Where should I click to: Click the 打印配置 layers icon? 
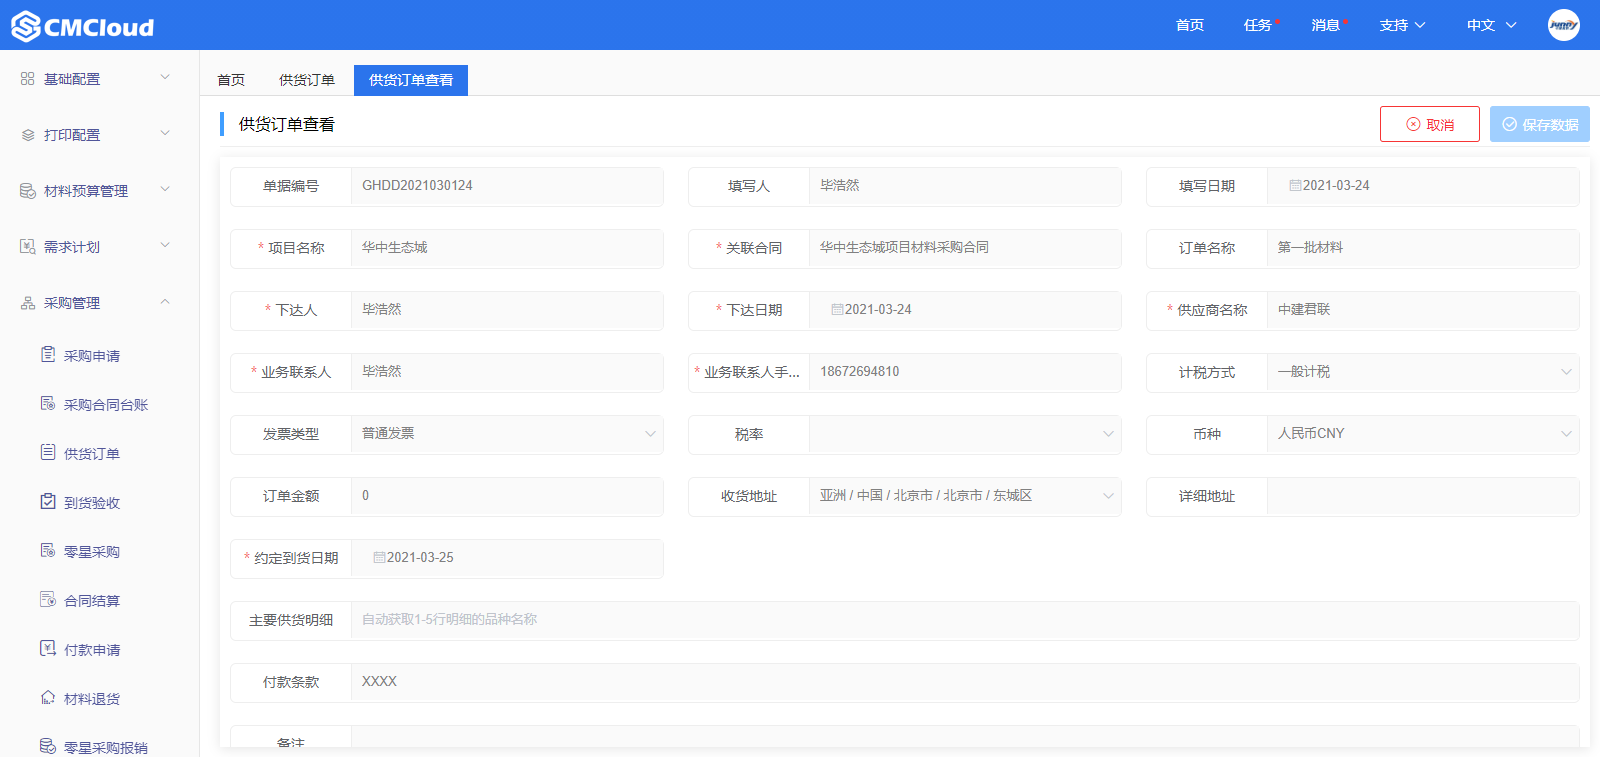(x=28, y=135)
